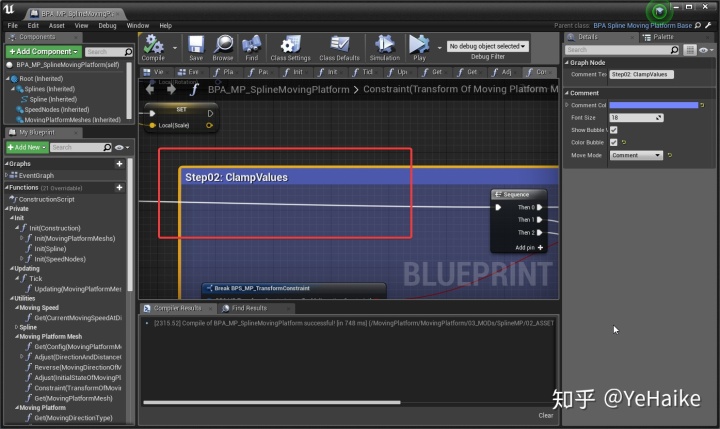Viewport: 720px width, 429px height.
Task: Add a new function with plus icon
Action: pyautogui.click(x=119, y=187)
